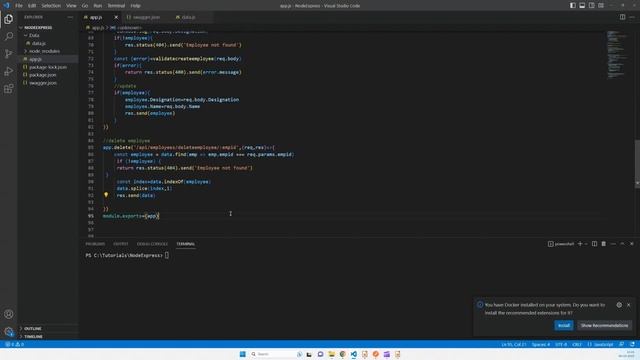Open notification settings gear in Docker prompt
640x360 pixels.
pos(619,305)
